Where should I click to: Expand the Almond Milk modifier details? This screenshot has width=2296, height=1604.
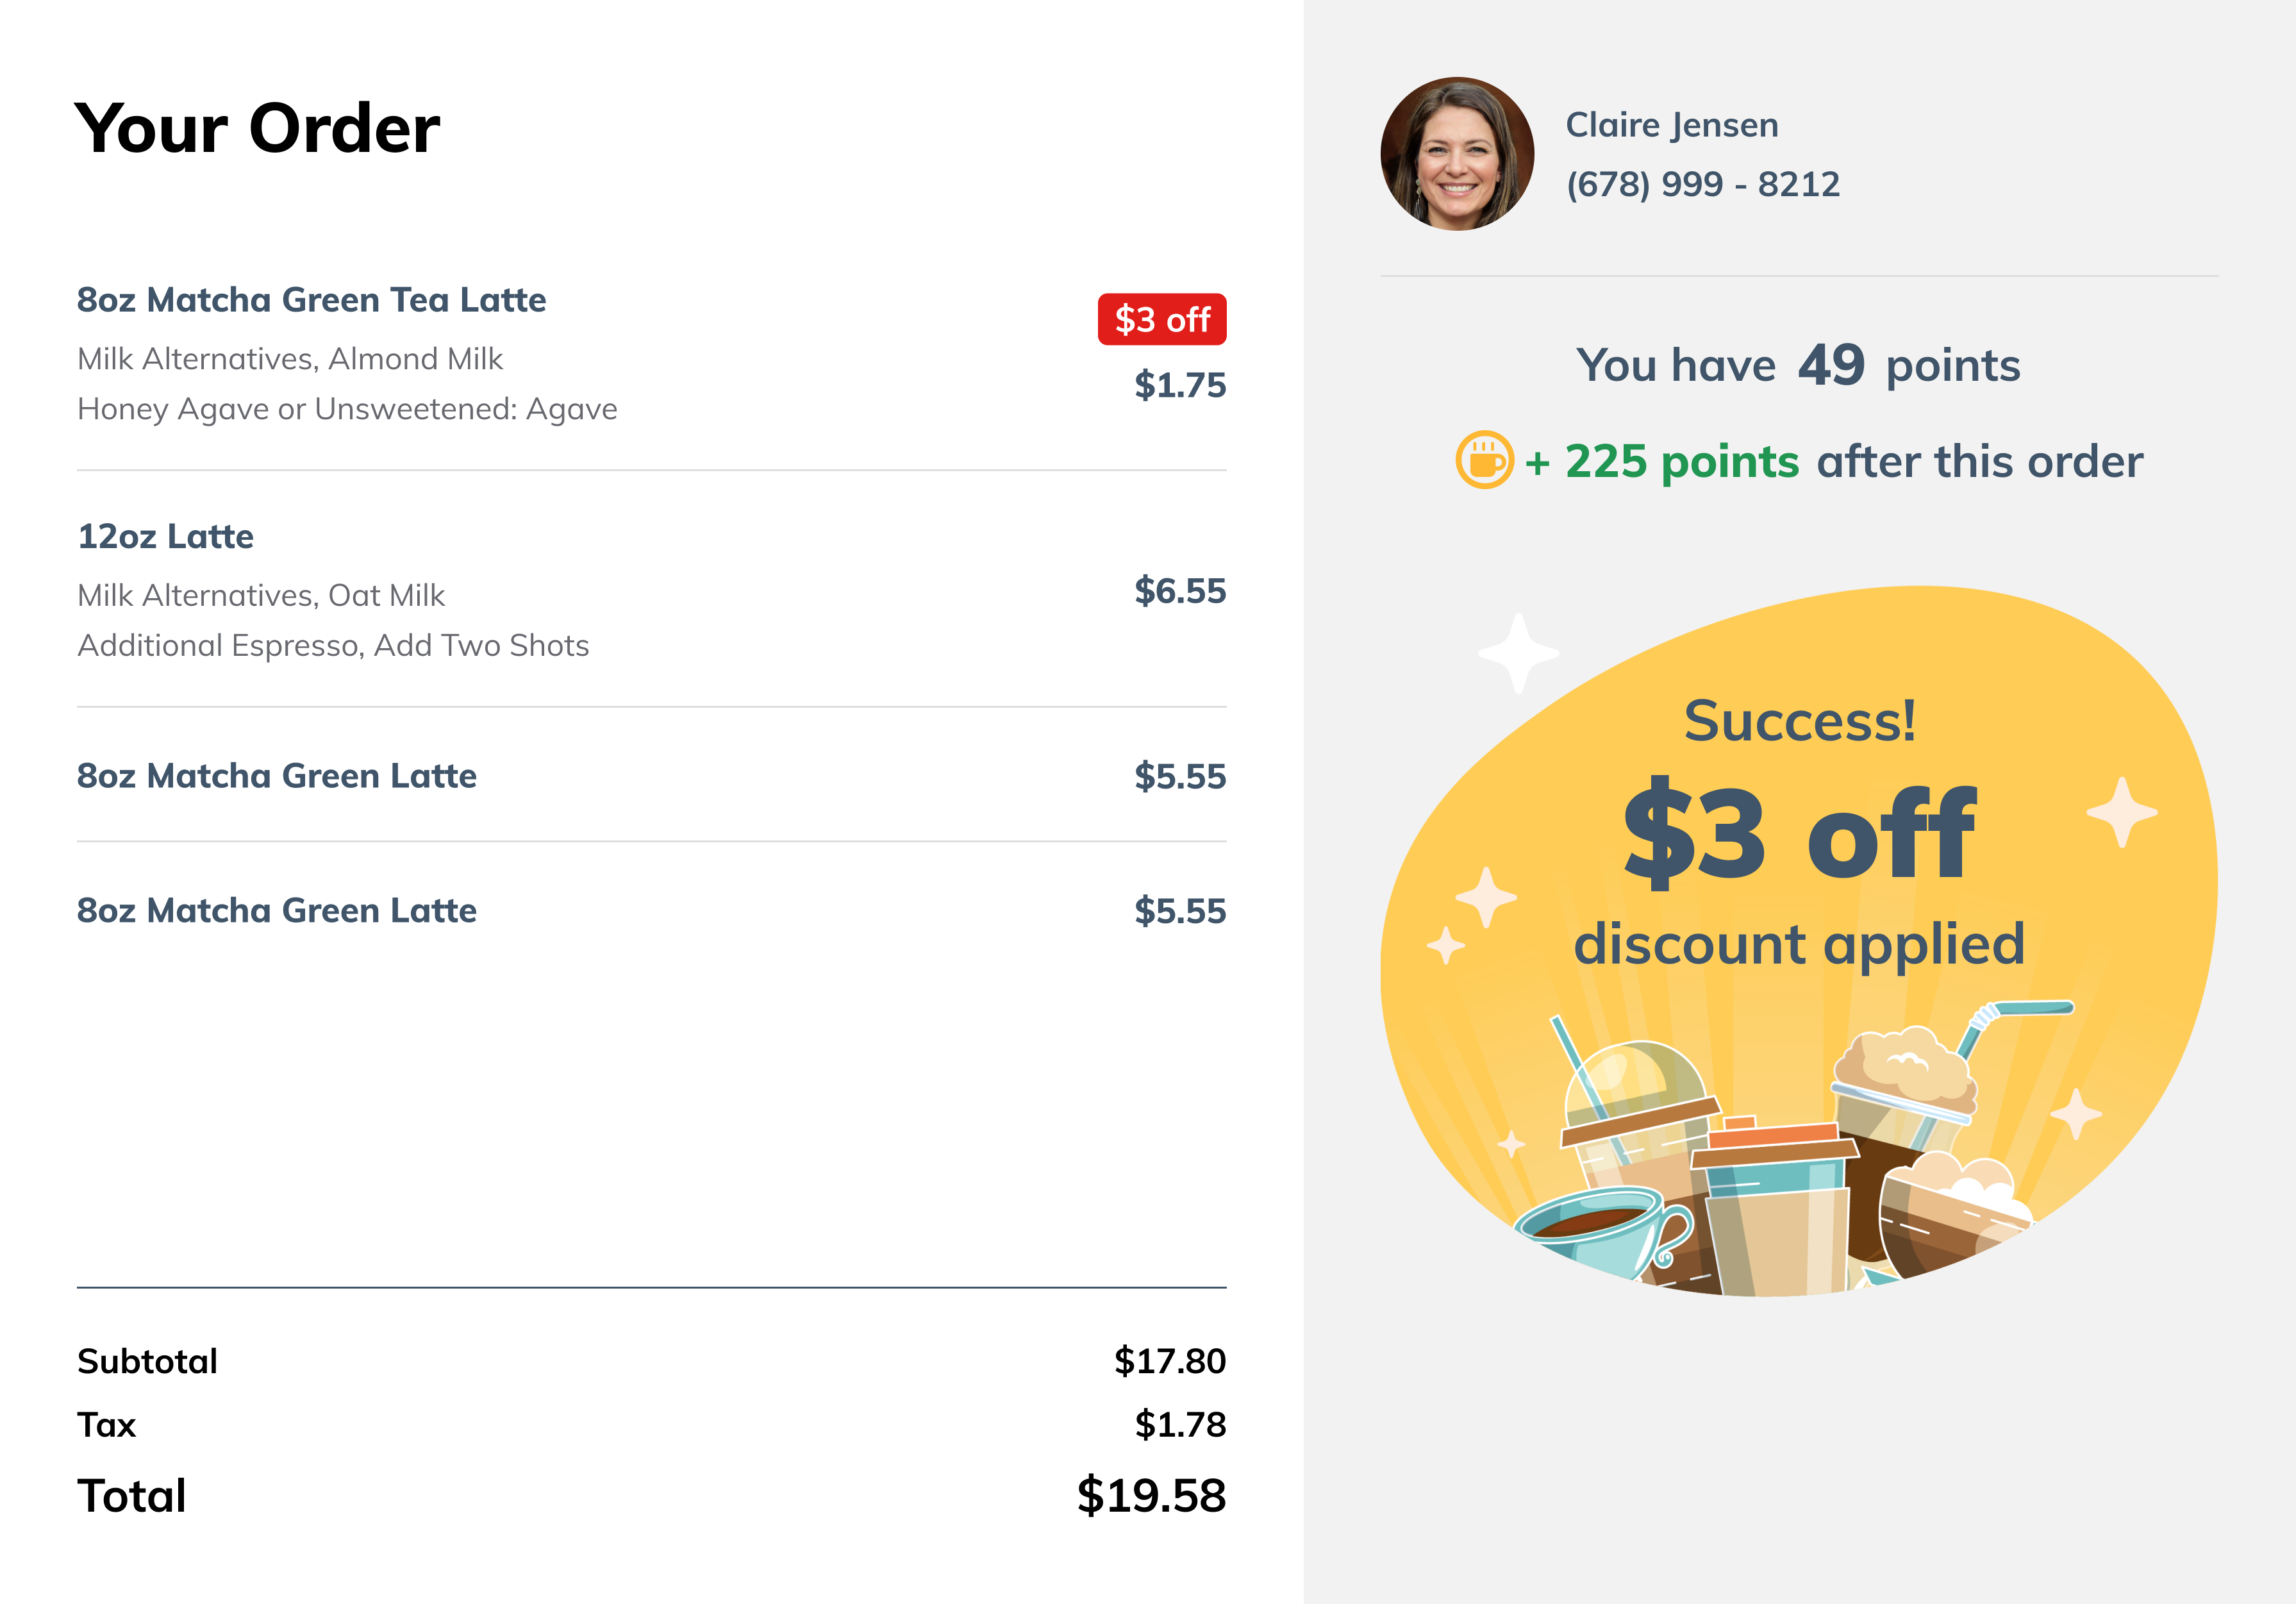click(x=291, y=358)
